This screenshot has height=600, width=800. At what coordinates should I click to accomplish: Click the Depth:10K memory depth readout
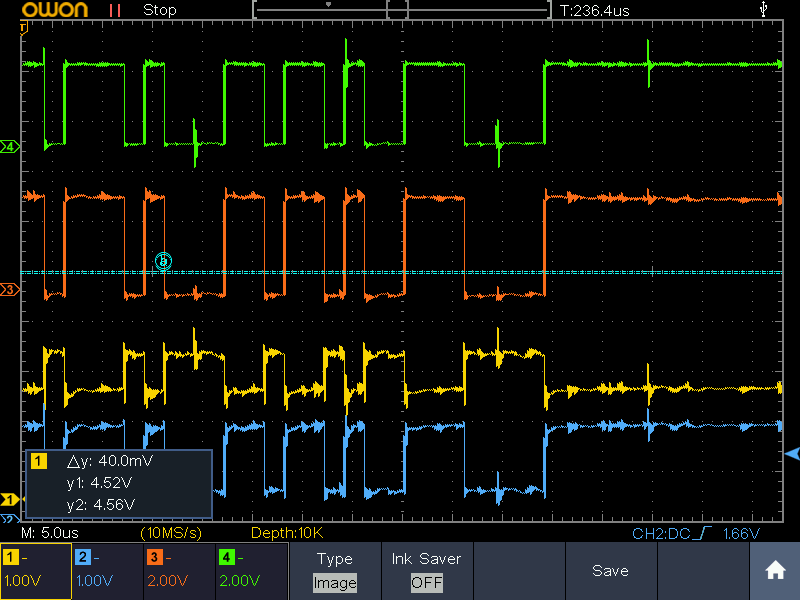click(287, 533)
